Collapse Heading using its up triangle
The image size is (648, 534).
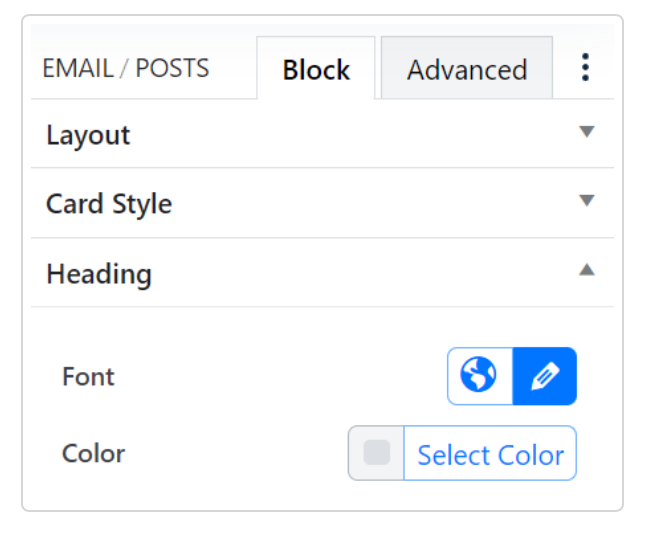(587, 270)
